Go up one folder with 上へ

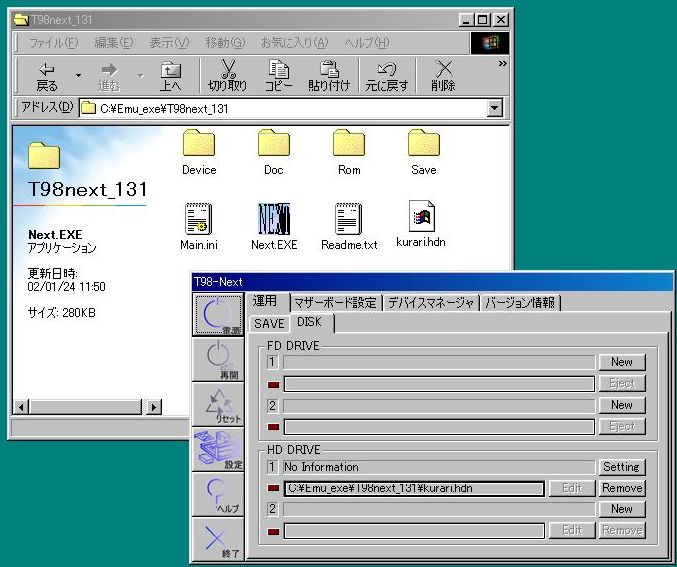pyautogui.click(x=171, y=76)
